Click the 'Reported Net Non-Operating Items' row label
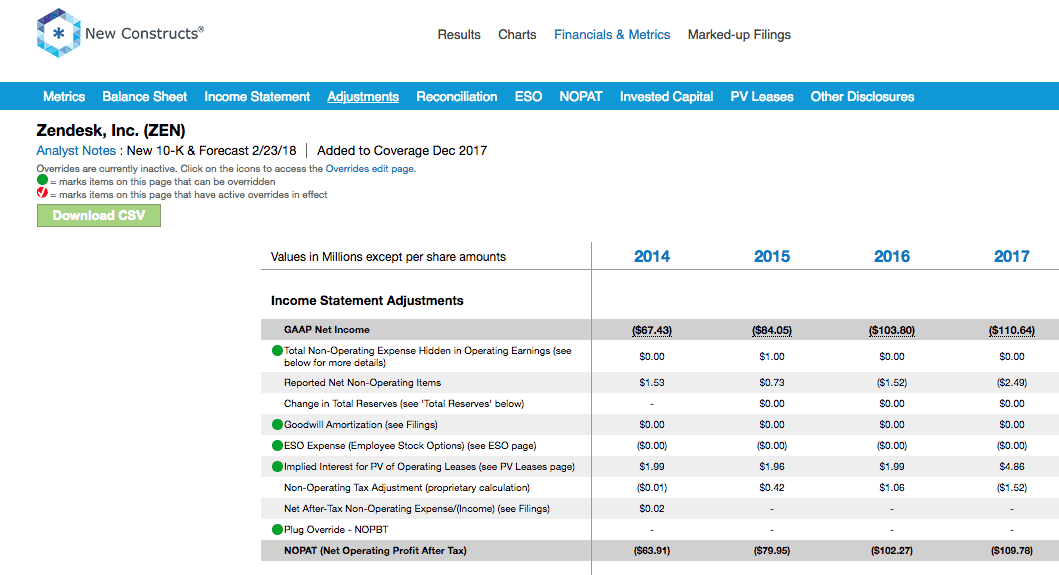The width and height of the screenshot is (1059, 575). (x=363, y=382)
